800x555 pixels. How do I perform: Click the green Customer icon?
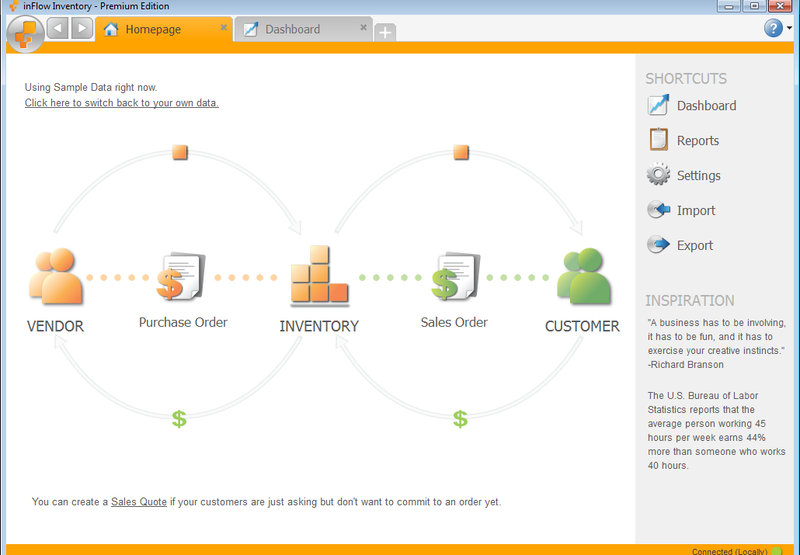point(582,276)
